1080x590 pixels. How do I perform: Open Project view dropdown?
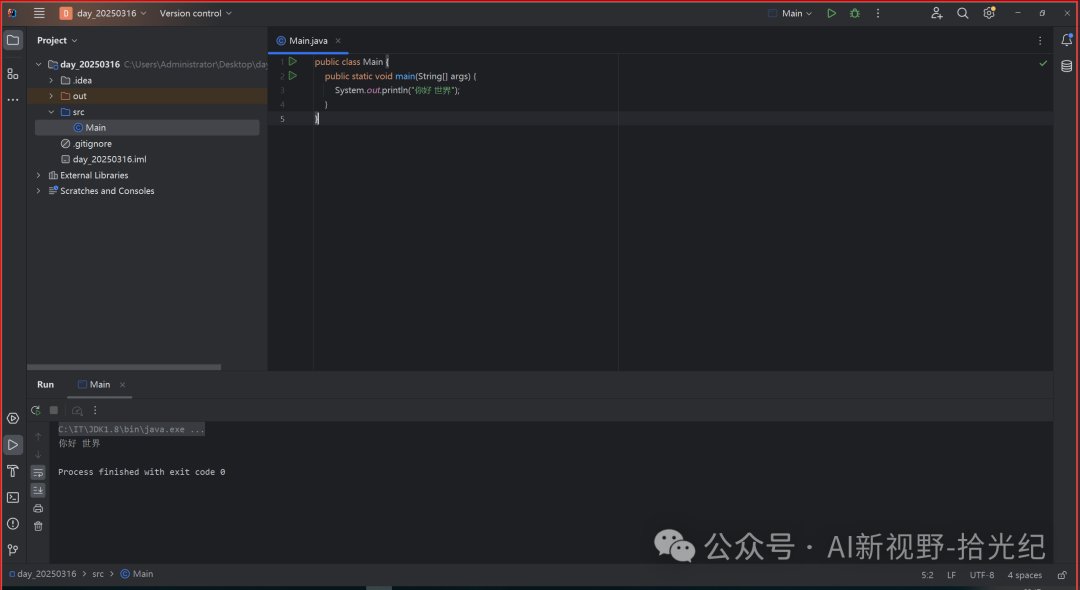[57, 41]
